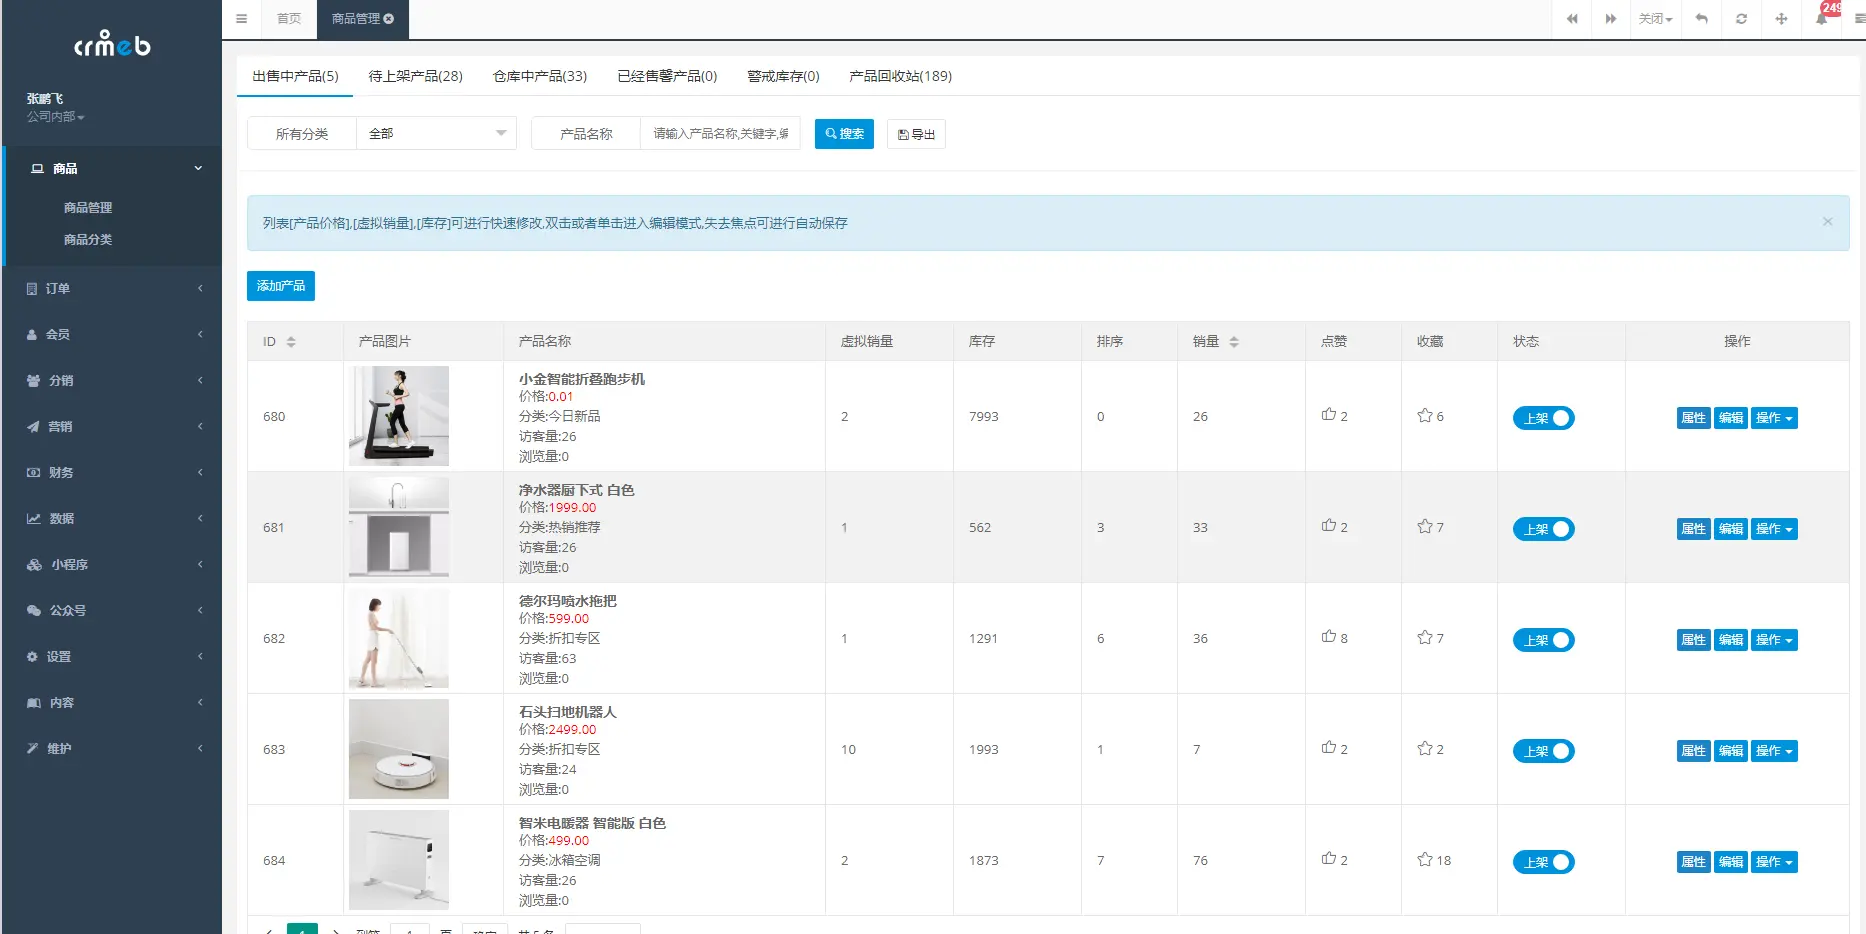
Task: Click the thumbs-up icon for 智米电暖器 智能版
Action: (1329, 859)
